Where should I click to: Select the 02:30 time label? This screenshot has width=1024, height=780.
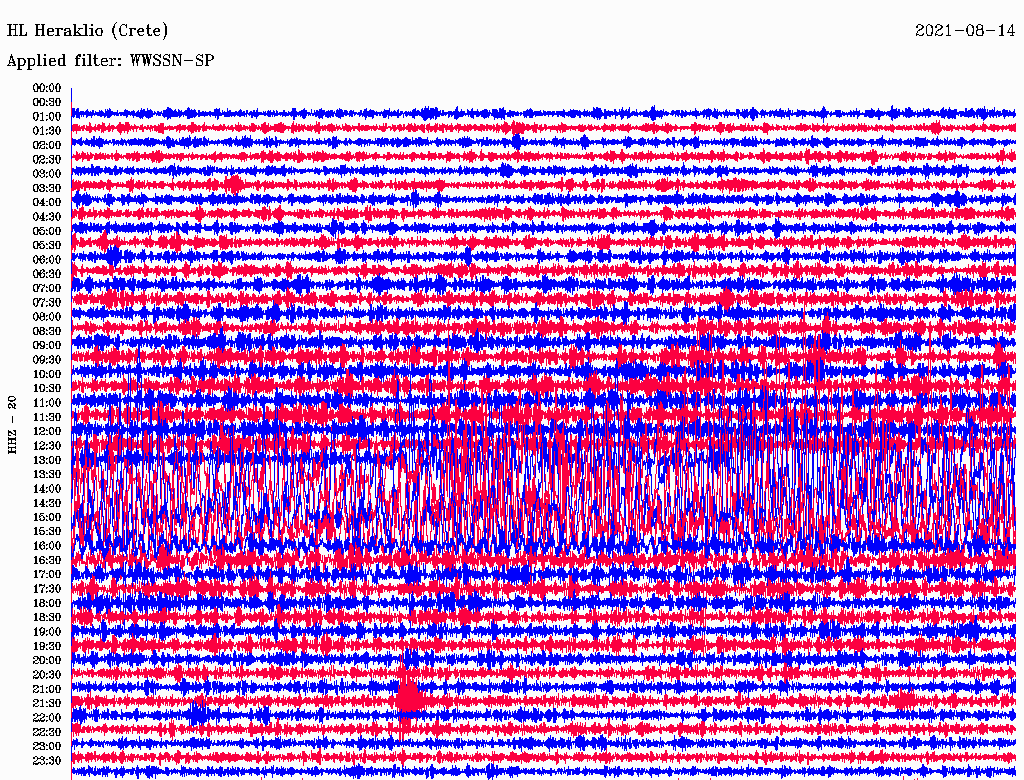[x=47, y=159]
